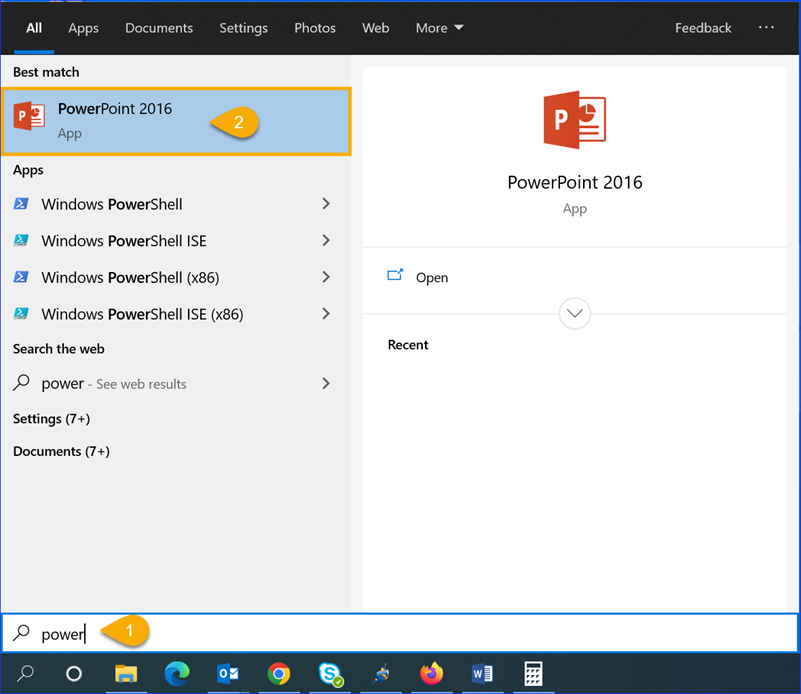Click the Windows PowerShell ISE (x86) icon
Screen dimensions: 801x694
(x=21, y=314)
